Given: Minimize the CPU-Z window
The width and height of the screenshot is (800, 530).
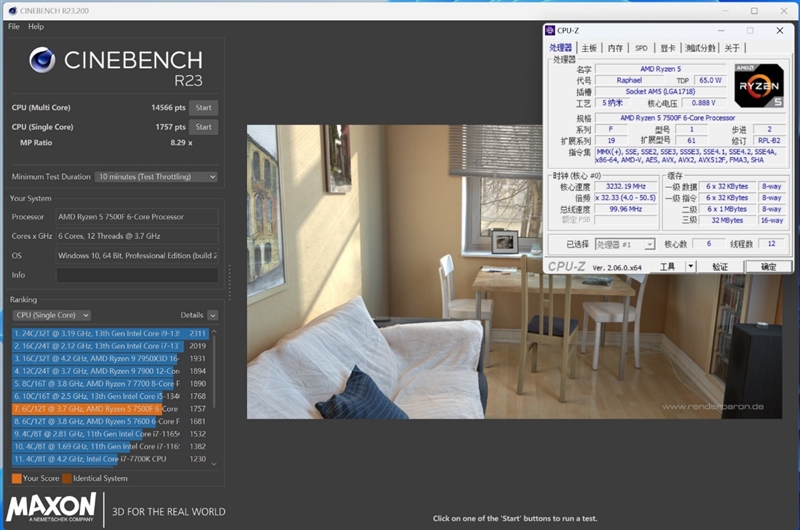Looking at the screenshot, I should tap(721, 31).
